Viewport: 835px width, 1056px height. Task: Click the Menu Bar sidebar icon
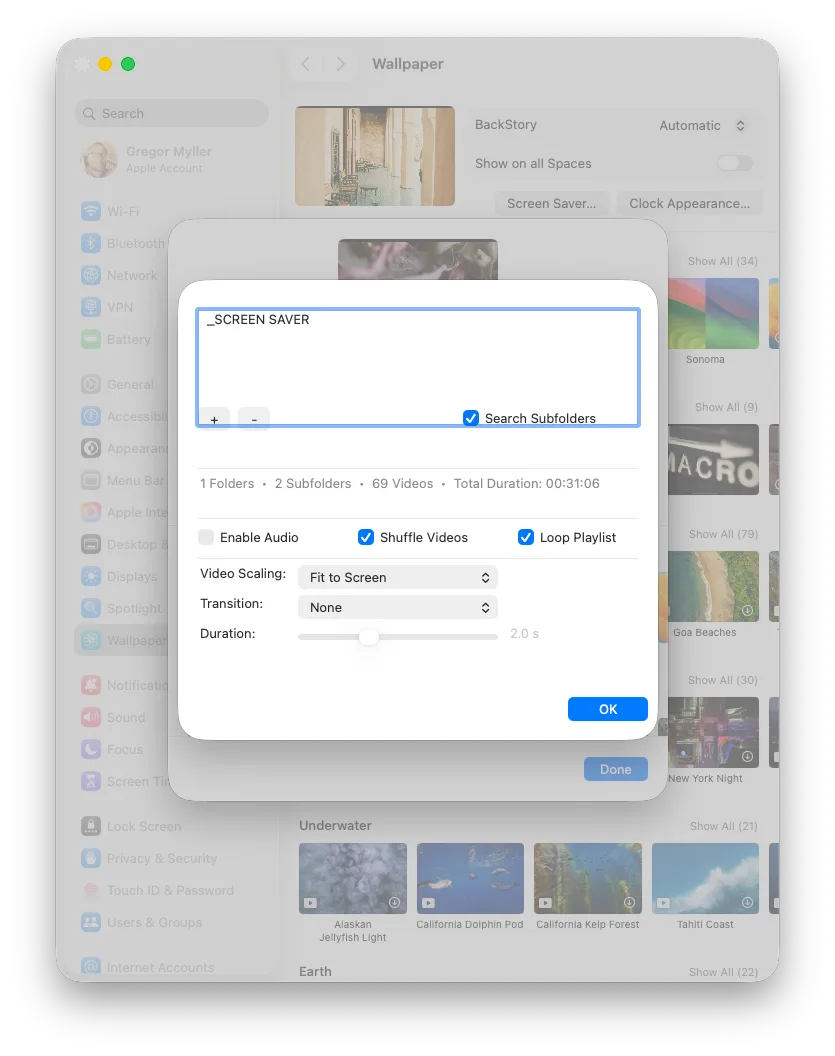pos(91,480)
